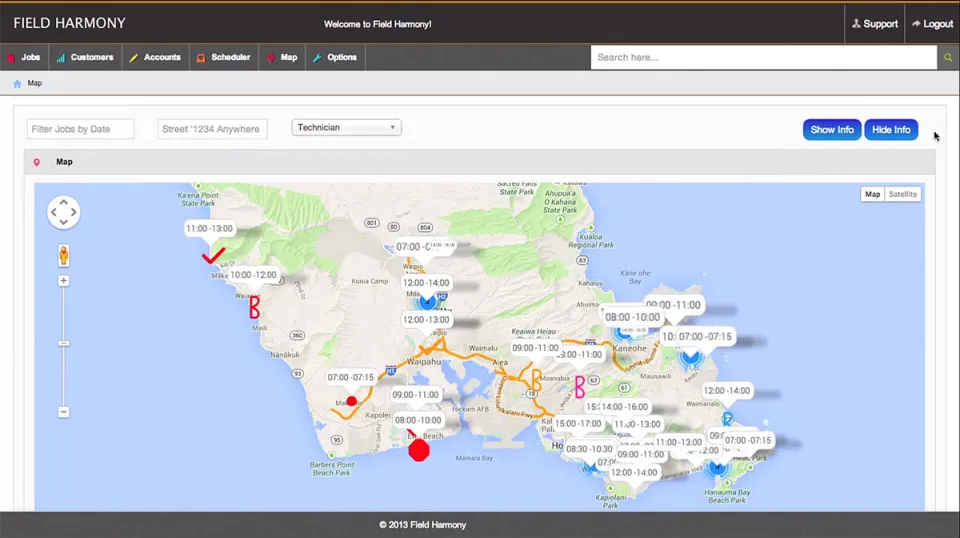This screenshot has width=960, height=538.
Task: Switch map to Satellite view
Action: (902, 194)
